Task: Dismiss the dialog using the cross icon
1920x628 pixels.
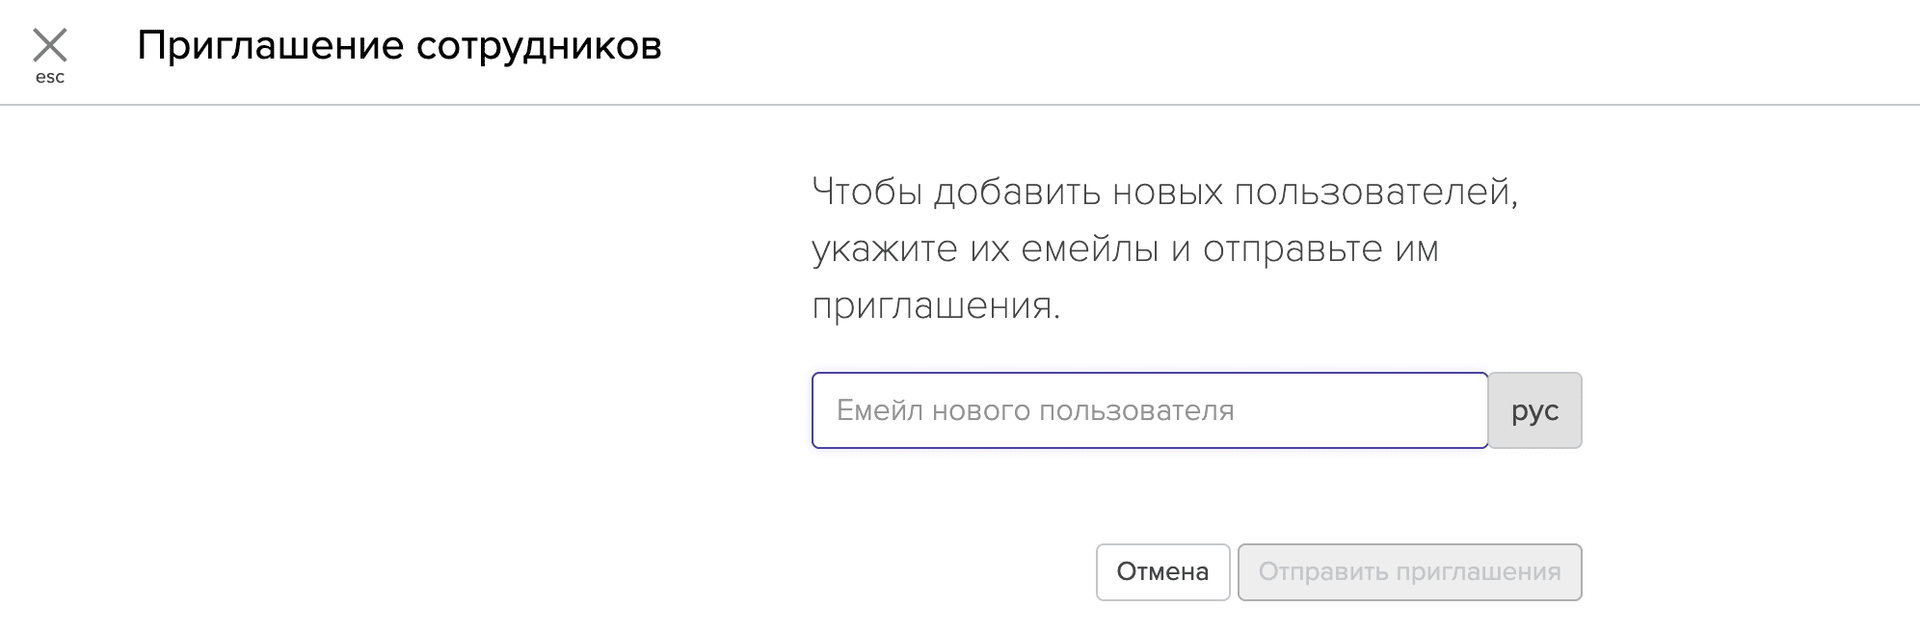Action: click(49, 46)
